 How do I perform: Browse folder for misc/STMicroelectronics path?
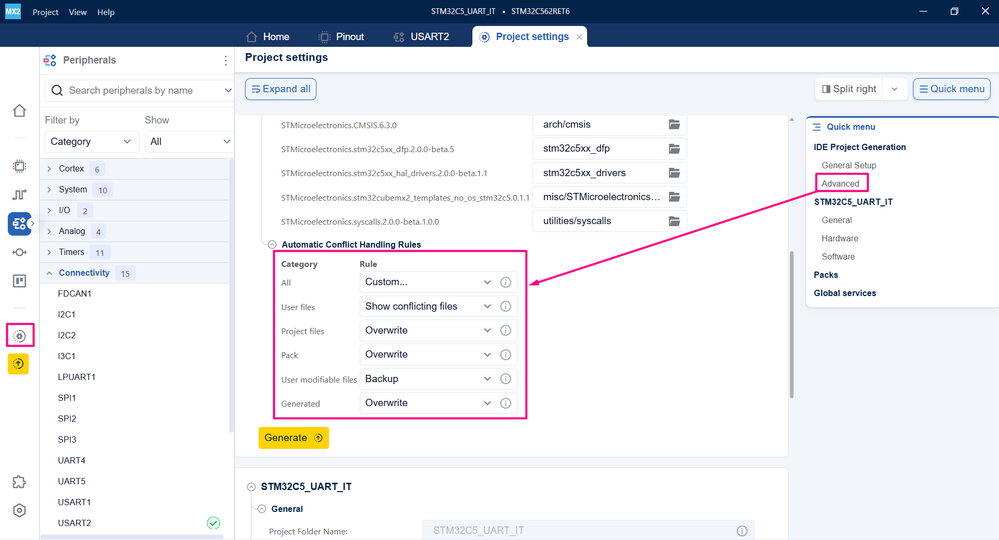coord(674,197)
